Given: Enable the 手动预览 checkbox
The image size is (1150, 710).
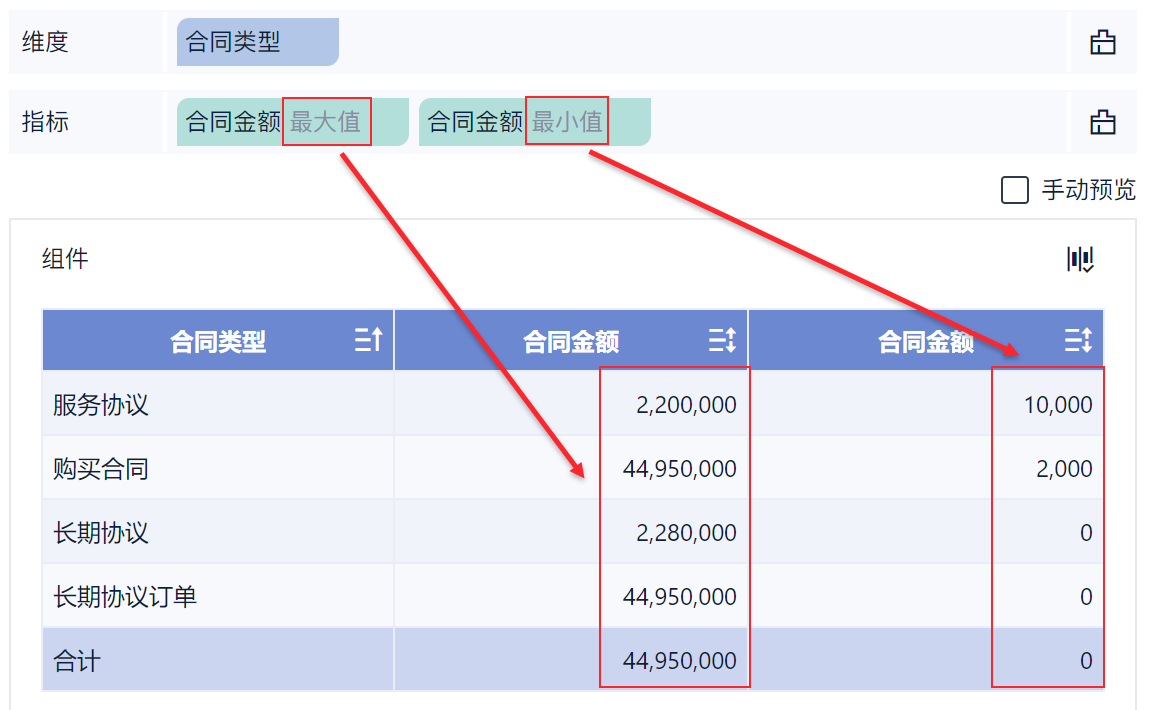Looking at the screenshot, I should pyautogui.click(x=1015, y=190).
